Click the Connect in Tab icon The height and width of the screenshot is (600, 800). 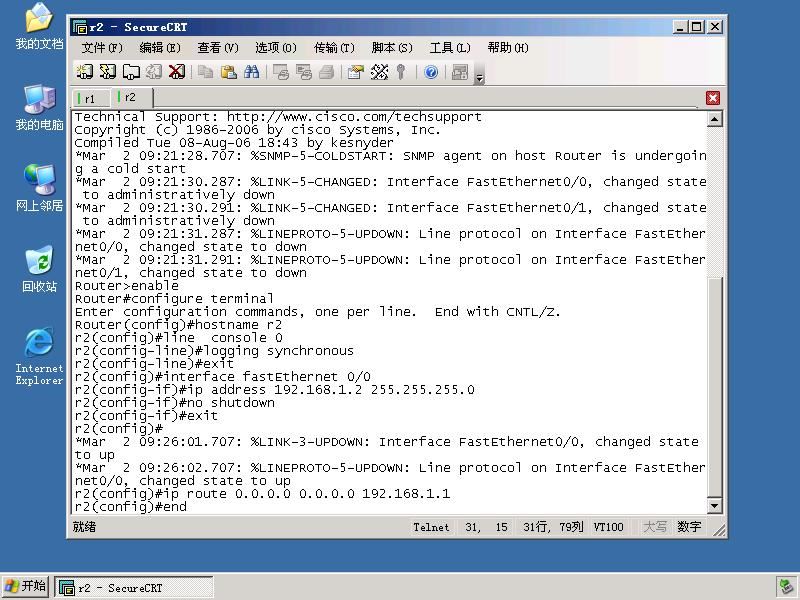(x=131, y=72)
